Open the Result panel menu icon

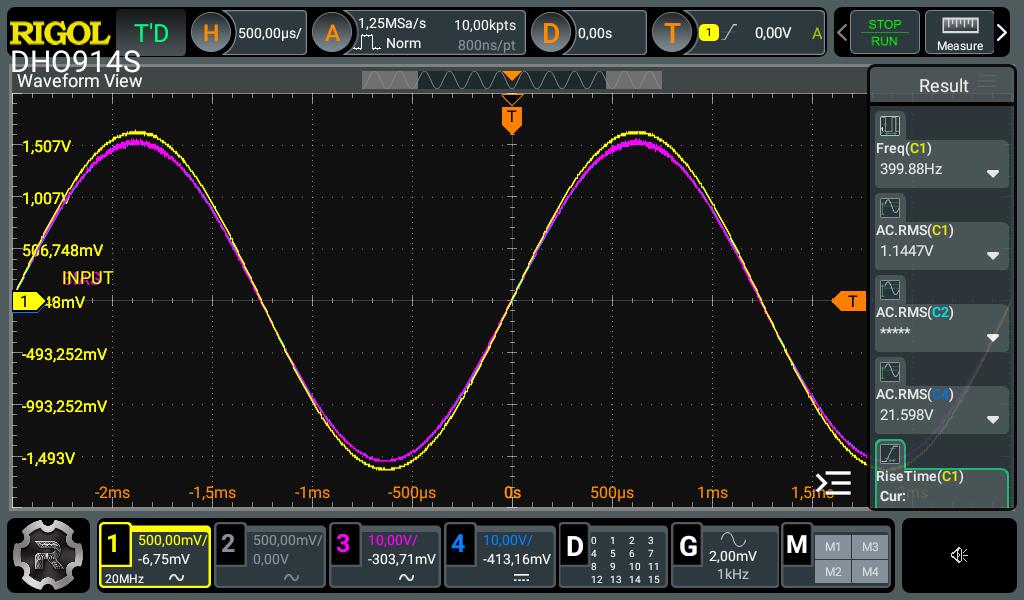point(987,83)
